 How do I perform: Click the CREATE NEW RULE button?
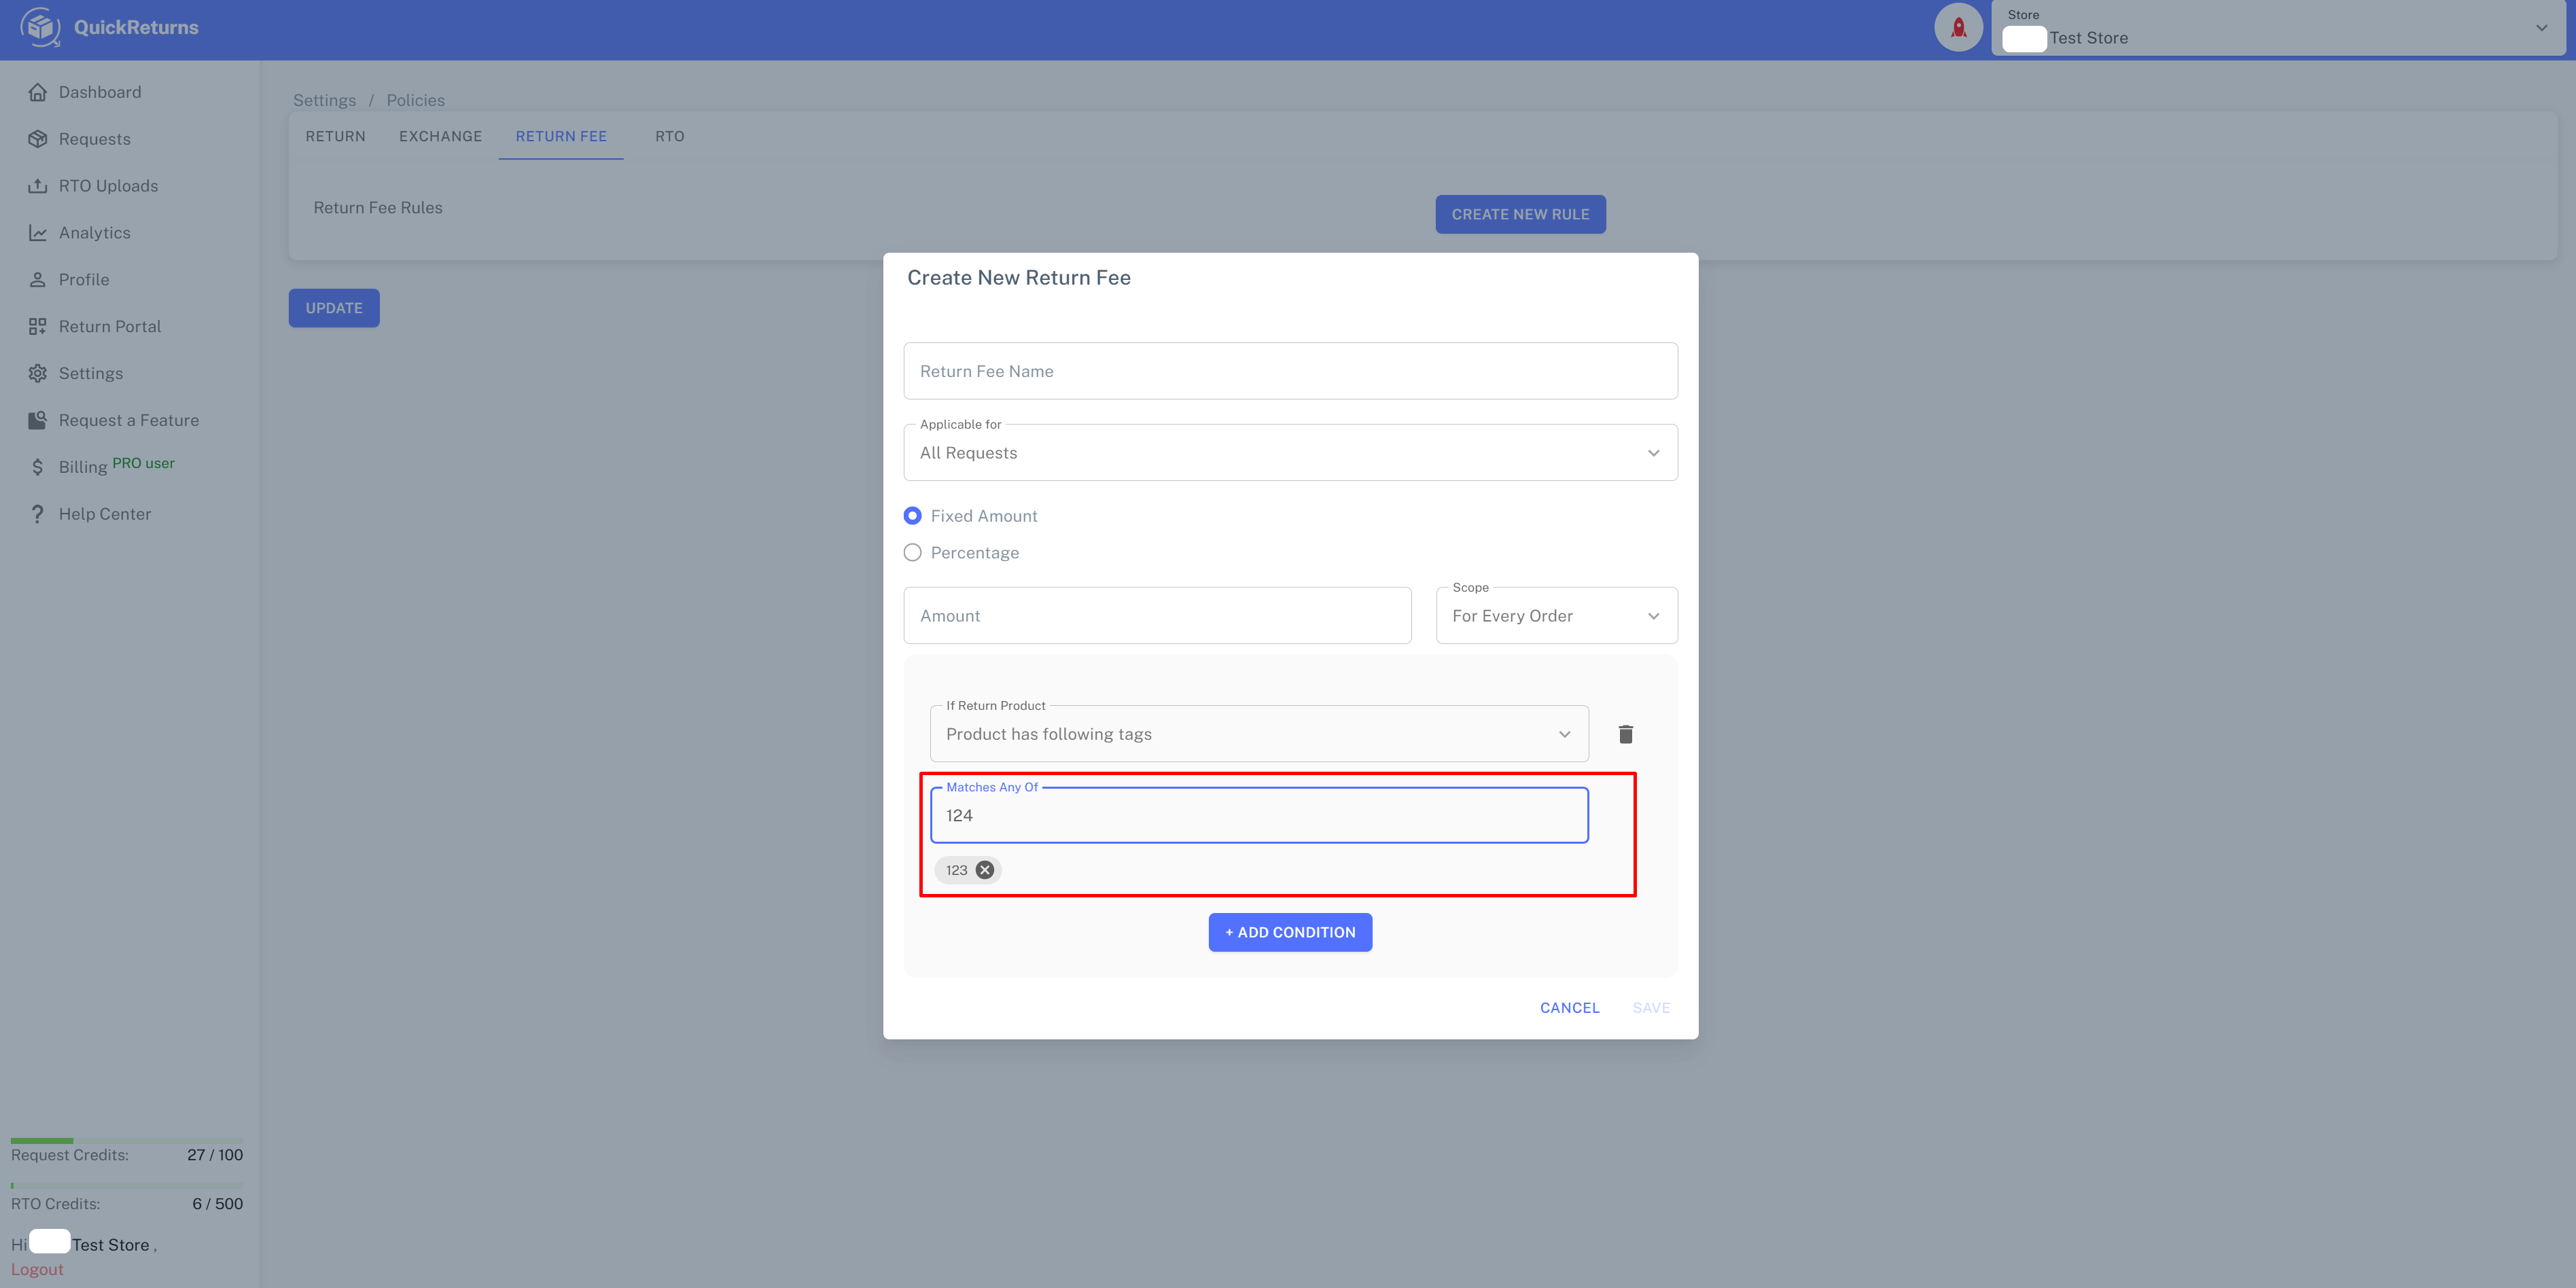coord(1520,214)
